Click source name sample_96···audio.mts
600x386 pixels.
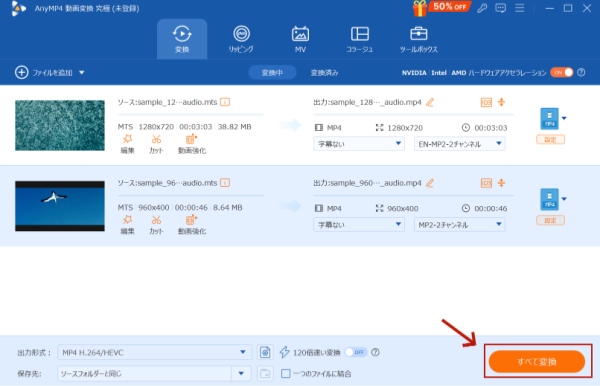point(178,183)
